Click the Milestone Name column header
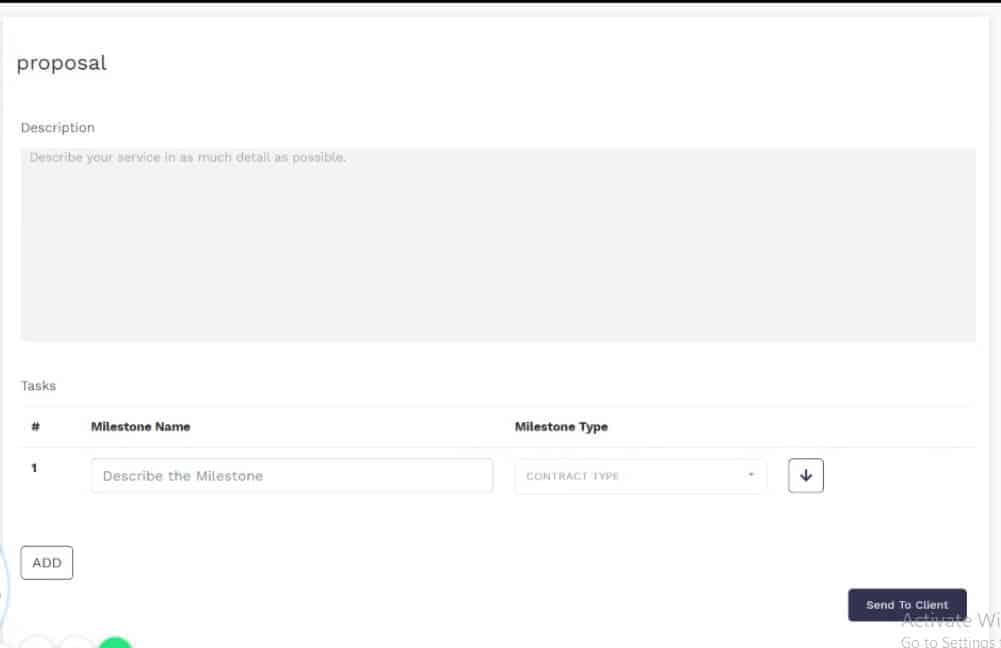 [x=140, y=426]
